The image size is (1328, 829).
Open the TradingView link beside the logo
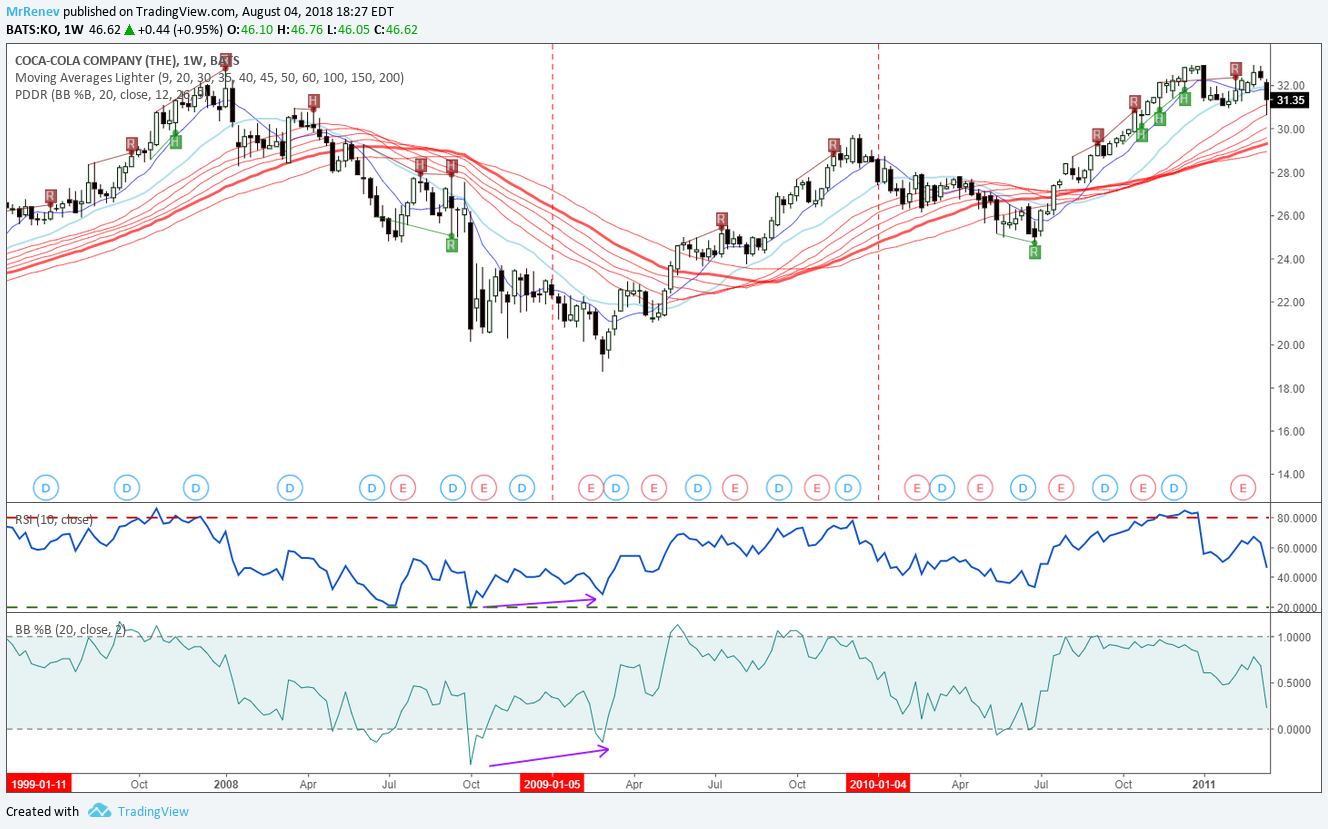click(x=152, y=812)
